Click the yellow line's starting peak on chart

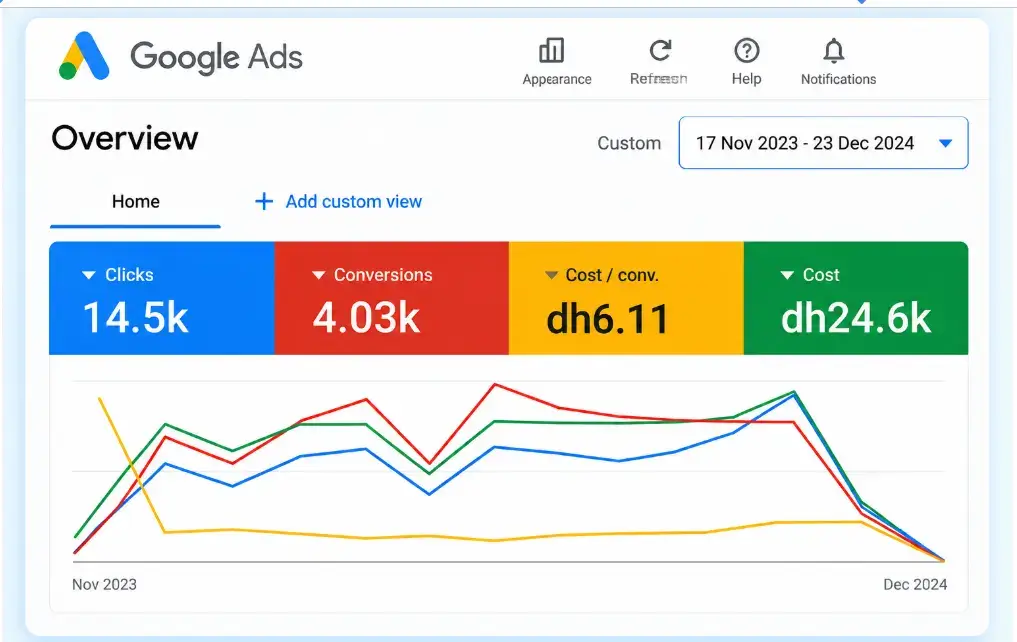[99, 398]
